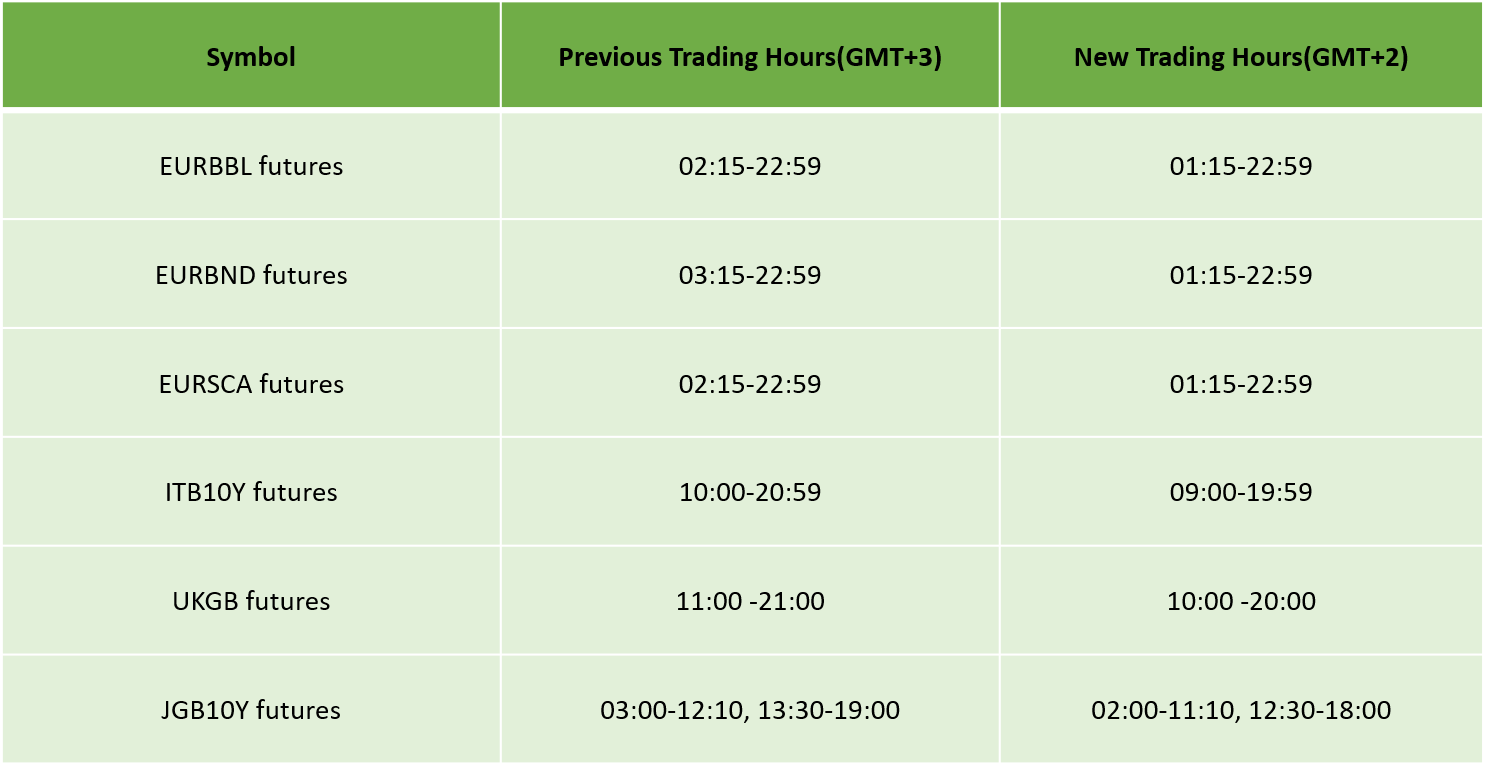The width and height of the screenshot is (1488, 766).
Task: Click the ITB10Y futures cell
Action: click(251, 492)
